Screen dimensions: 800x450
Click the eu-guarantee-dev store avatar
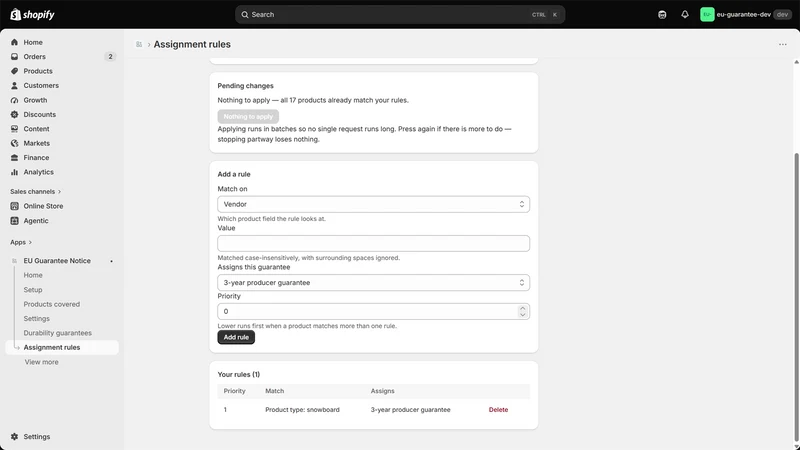tap(707, 14)
